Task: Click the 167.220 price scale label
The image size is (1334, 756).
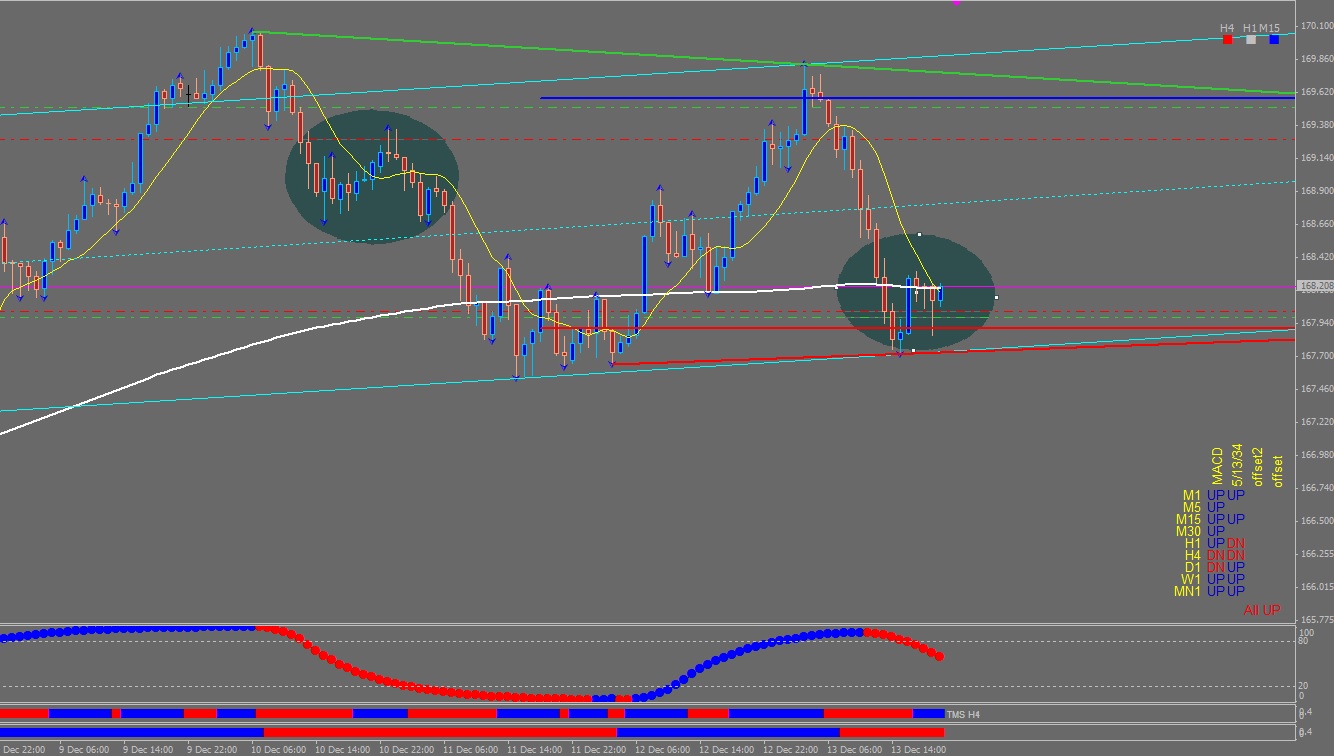Action: click(x=1317, y=422)
